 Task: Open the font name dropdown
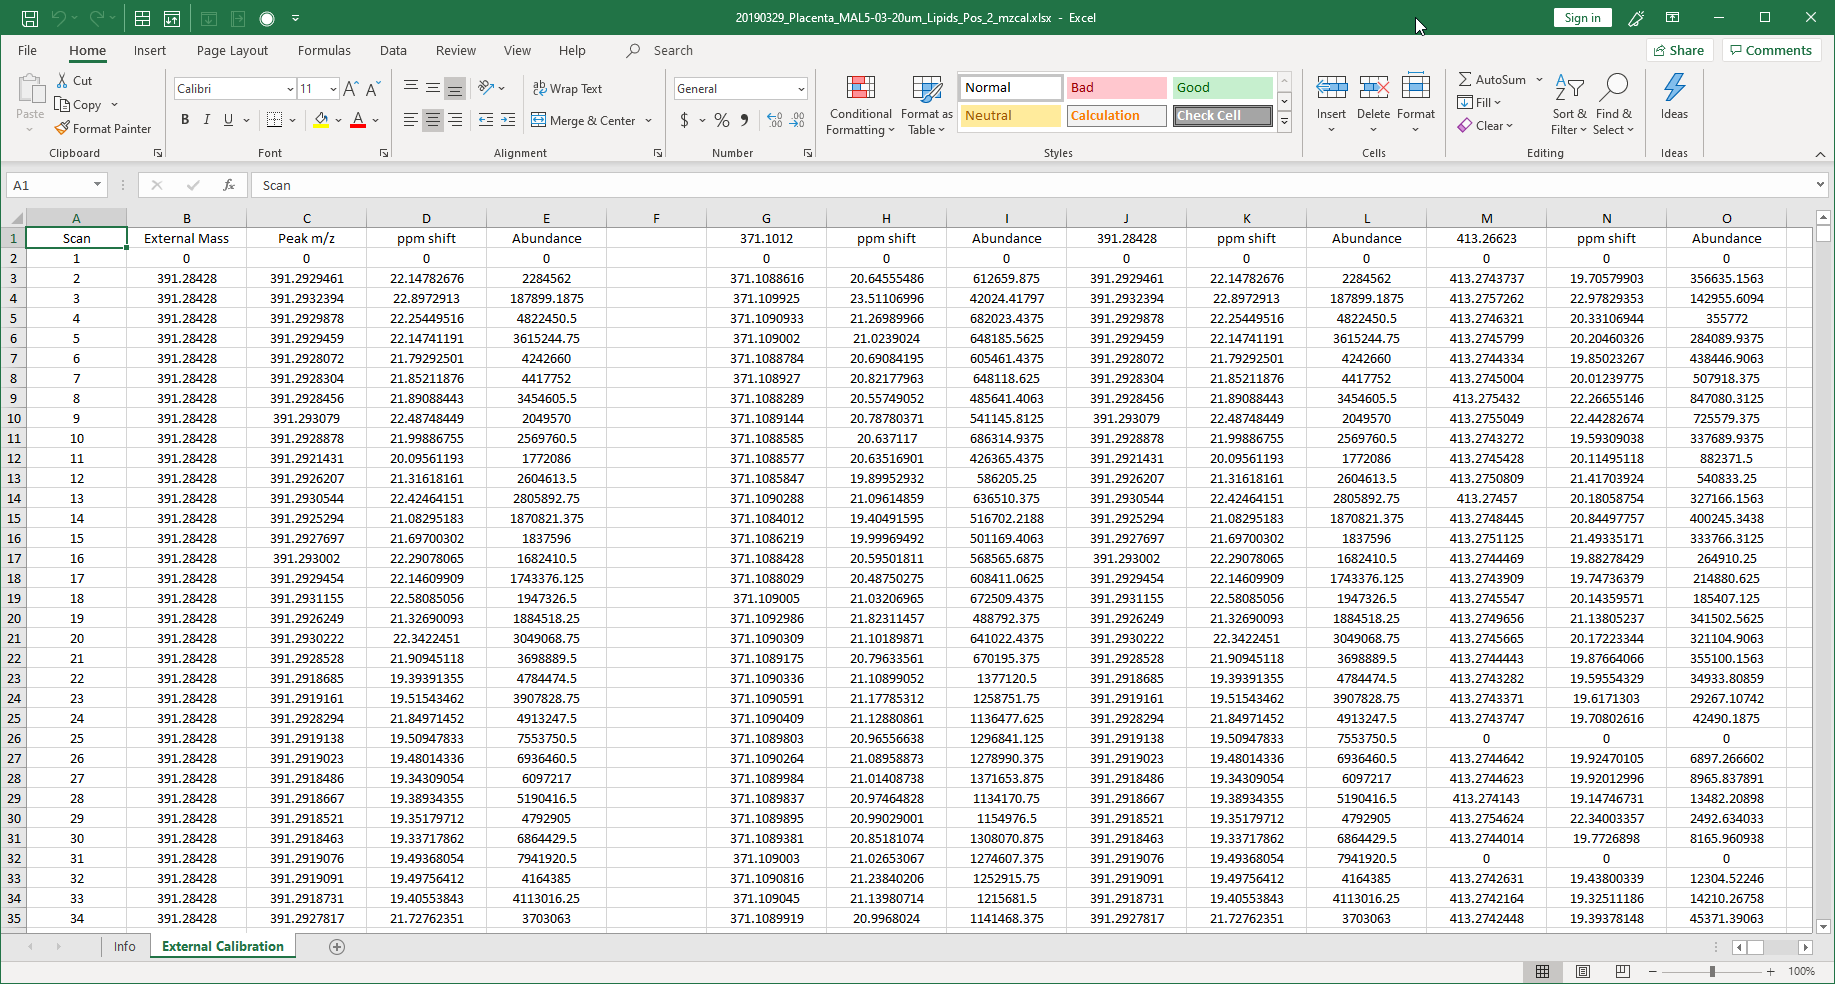point(290,89)
